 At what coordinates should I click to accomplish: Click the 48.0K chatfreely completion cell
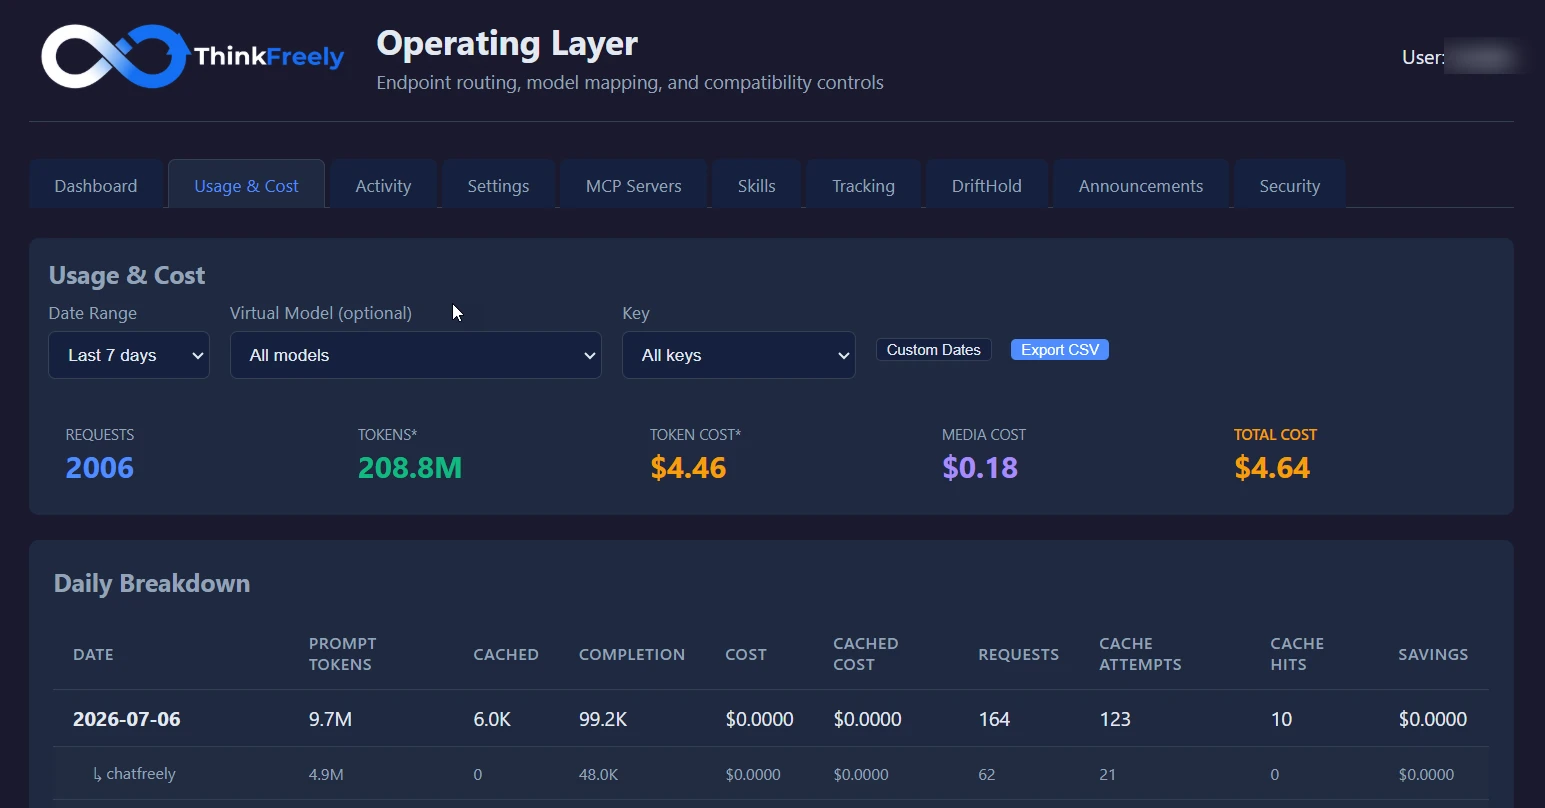(598, 774)
